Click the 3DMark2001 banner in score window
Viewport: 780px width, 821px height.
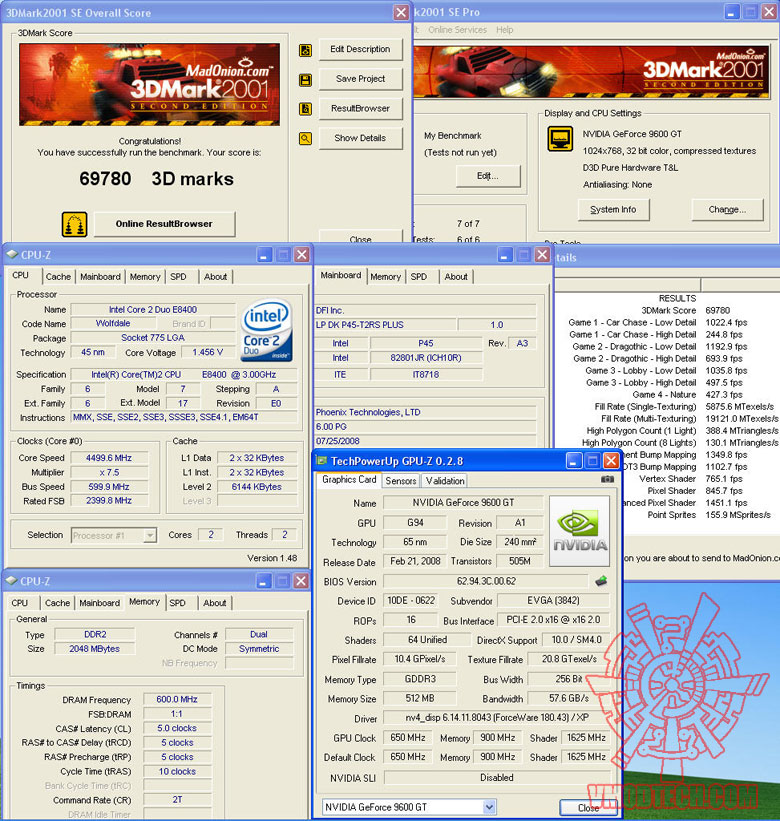[x=150, y=84]
